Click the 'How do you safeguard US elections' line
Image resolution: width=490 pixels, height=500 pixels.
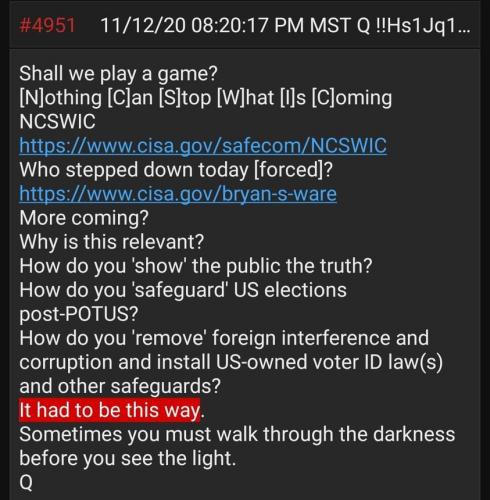pos(183,290)
